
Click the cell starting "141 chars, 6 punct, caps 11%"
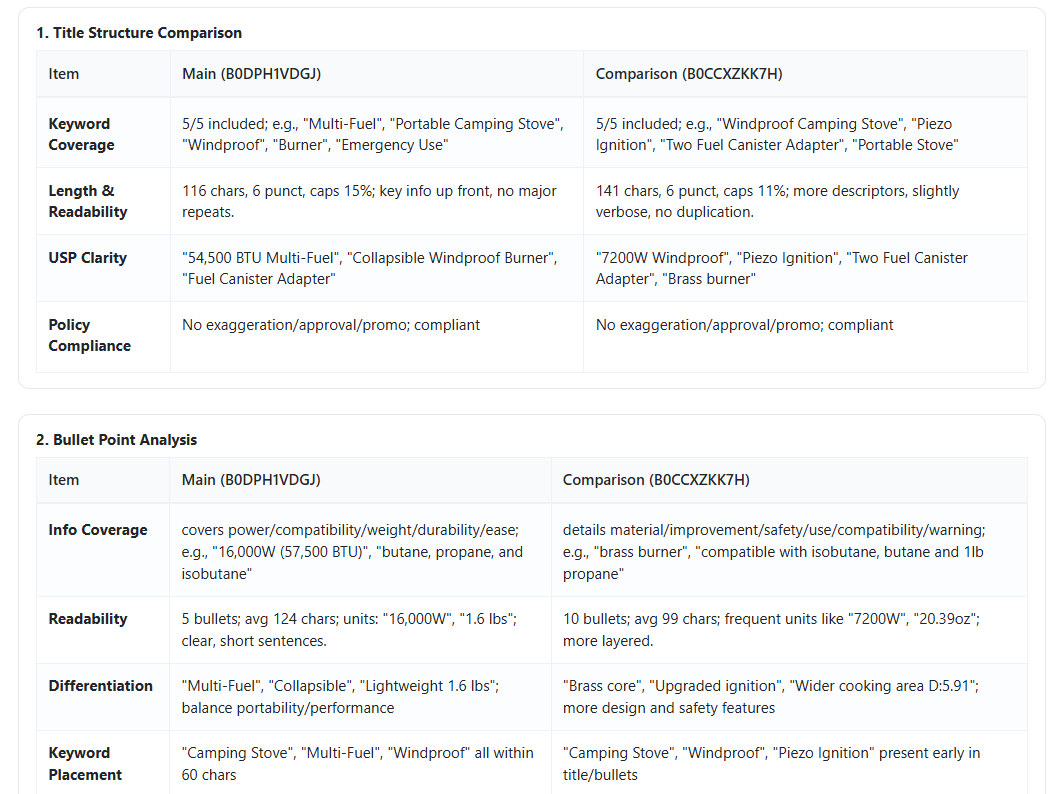pyautogui.click(x=777, y=201)
